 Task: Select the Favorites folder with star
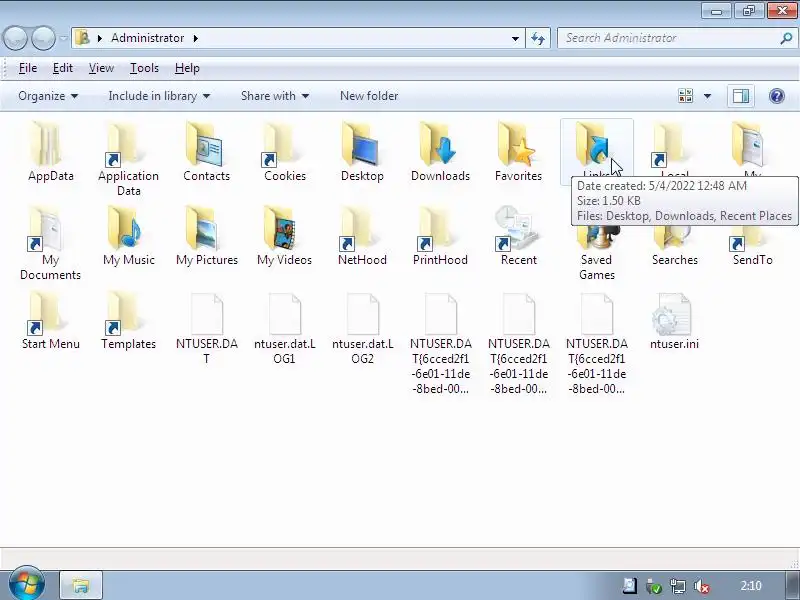518,145
